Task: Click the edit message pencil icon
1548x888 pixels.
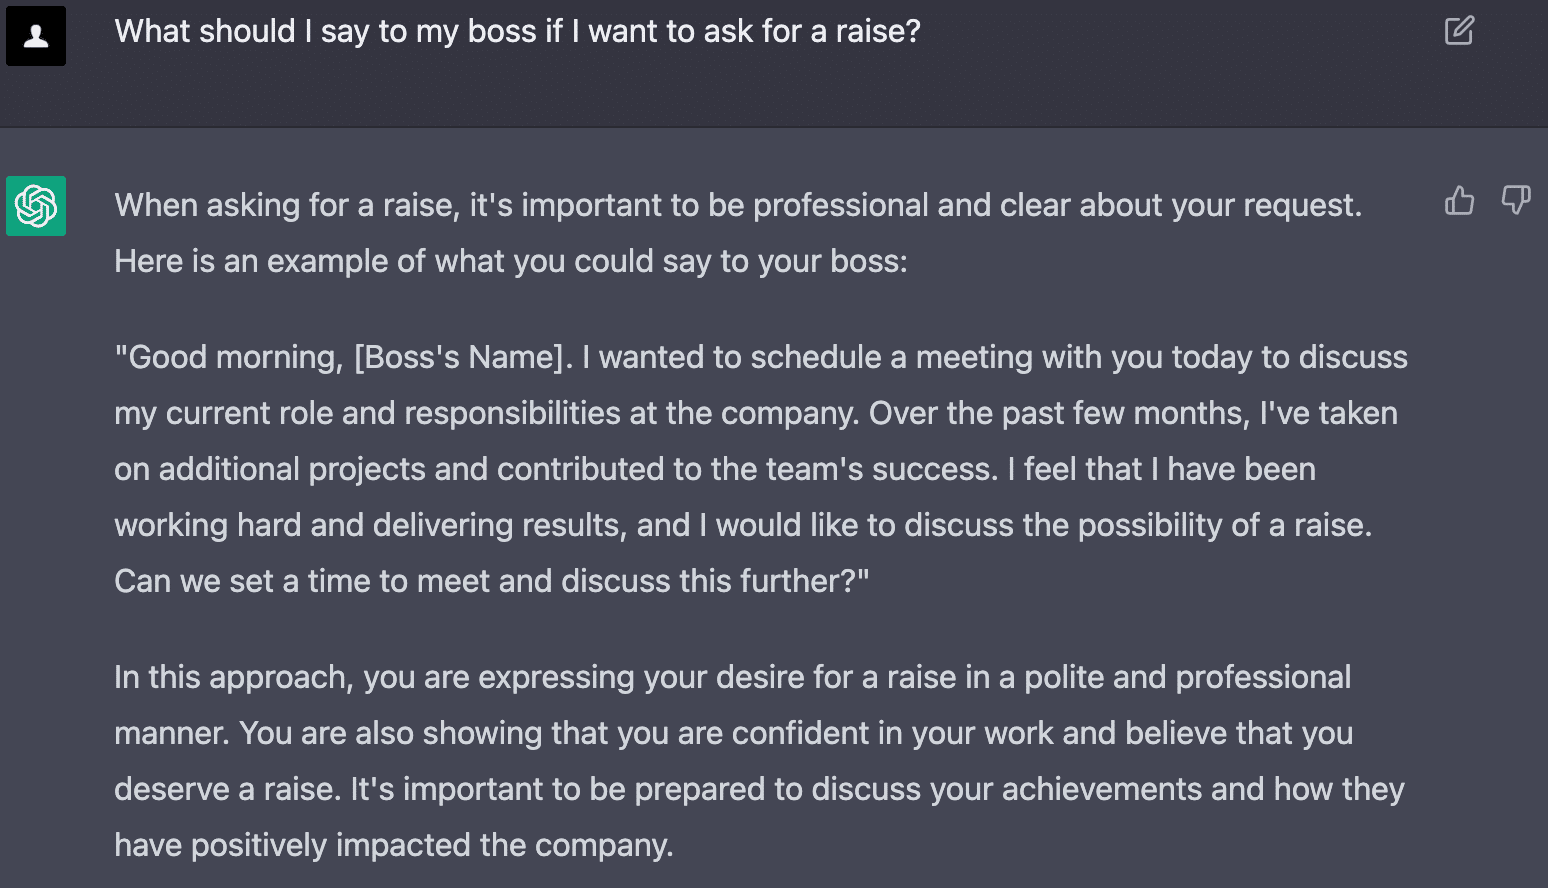Action: tap(1459, 31)
